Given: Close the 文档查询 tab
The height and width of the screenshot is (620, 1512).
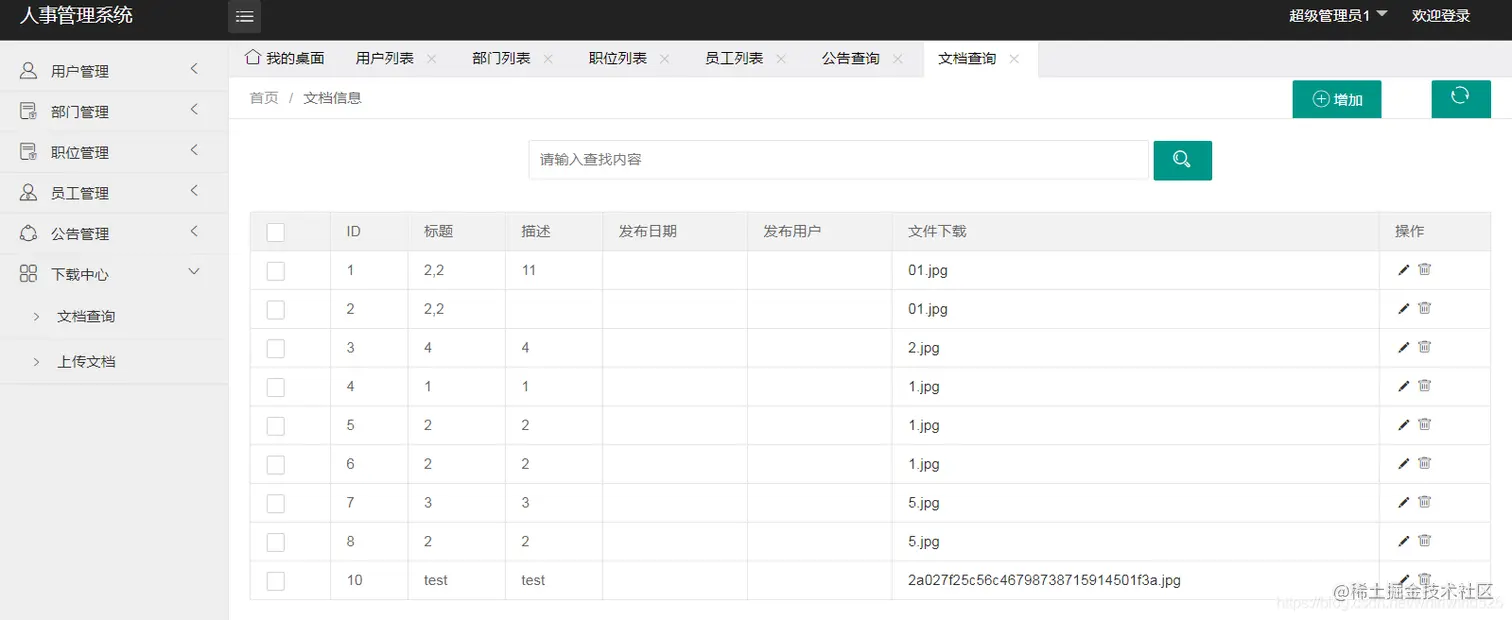Looking at the screenshot, I should 1014,59.
